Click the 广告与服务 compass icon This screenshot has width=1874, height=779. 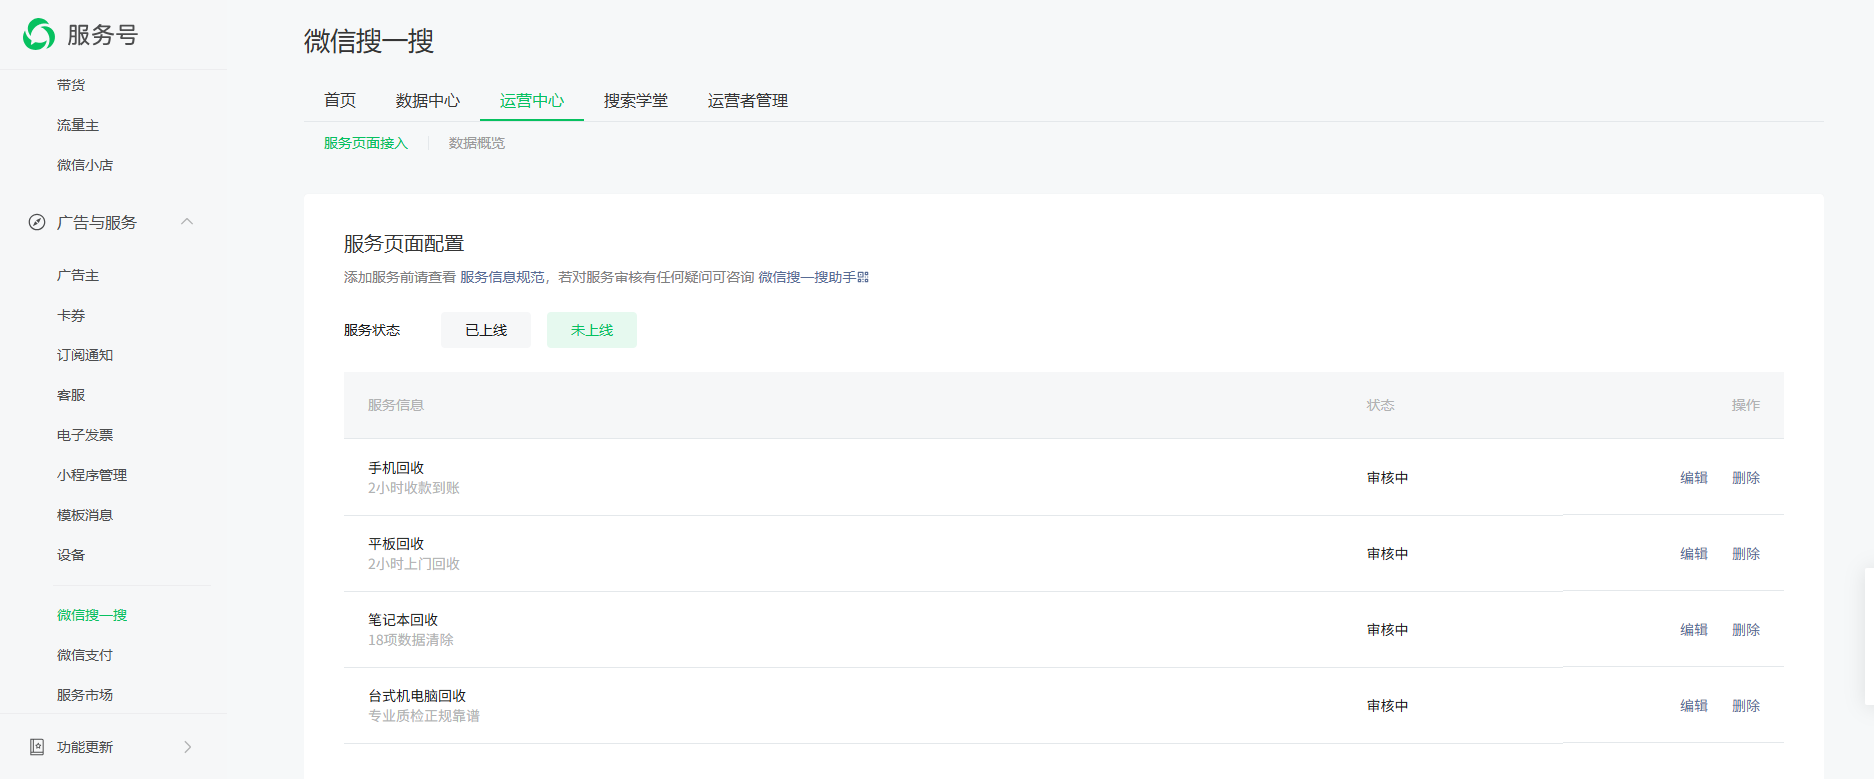click(x=37, y=222)
